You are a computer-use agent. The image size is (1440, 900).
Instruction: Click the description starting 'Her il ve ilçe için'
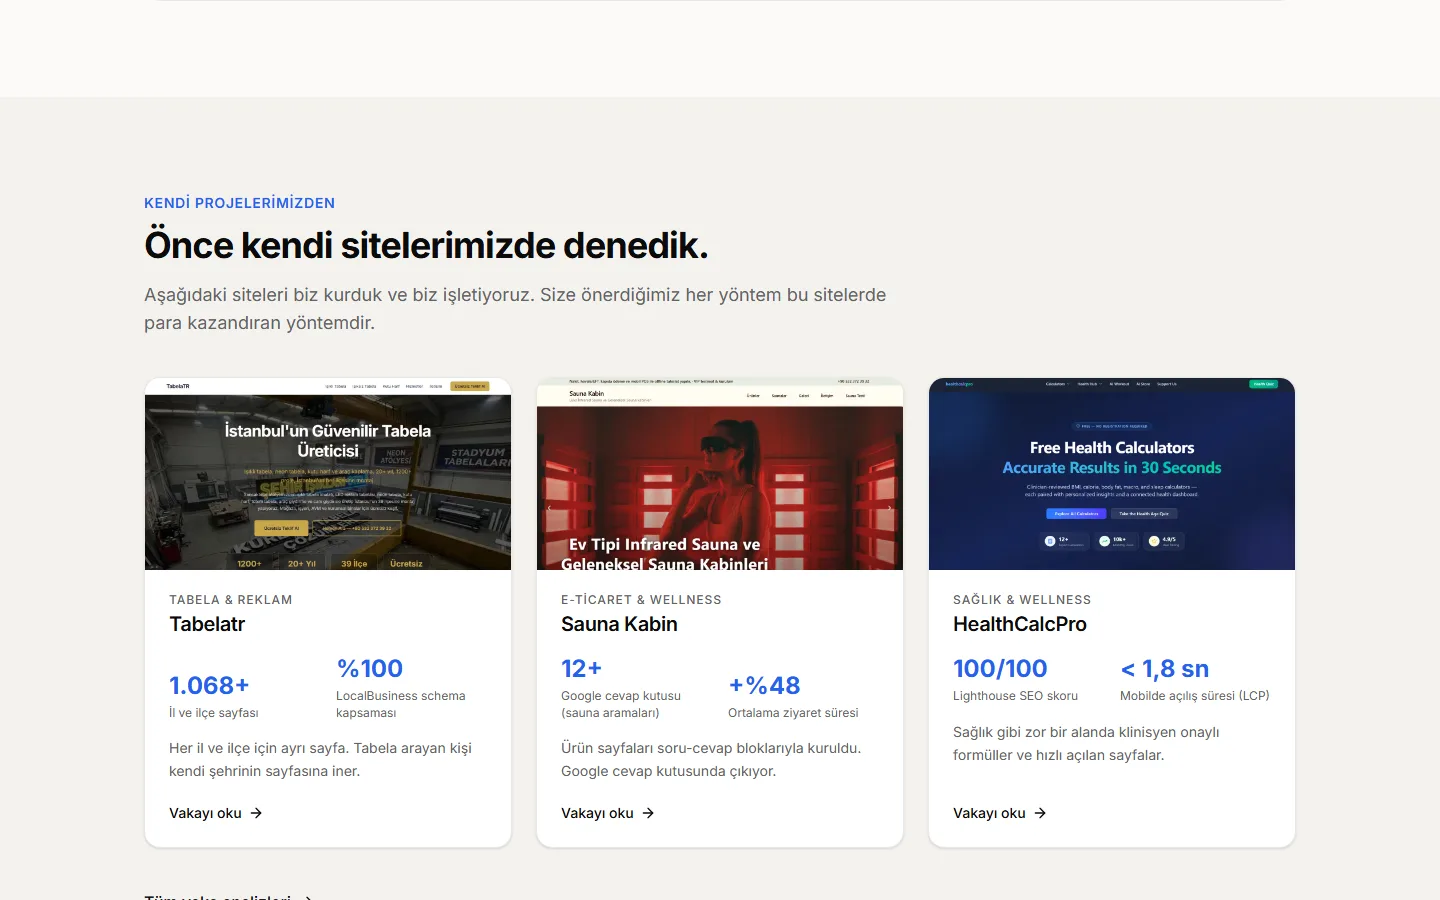click(320, 759)
